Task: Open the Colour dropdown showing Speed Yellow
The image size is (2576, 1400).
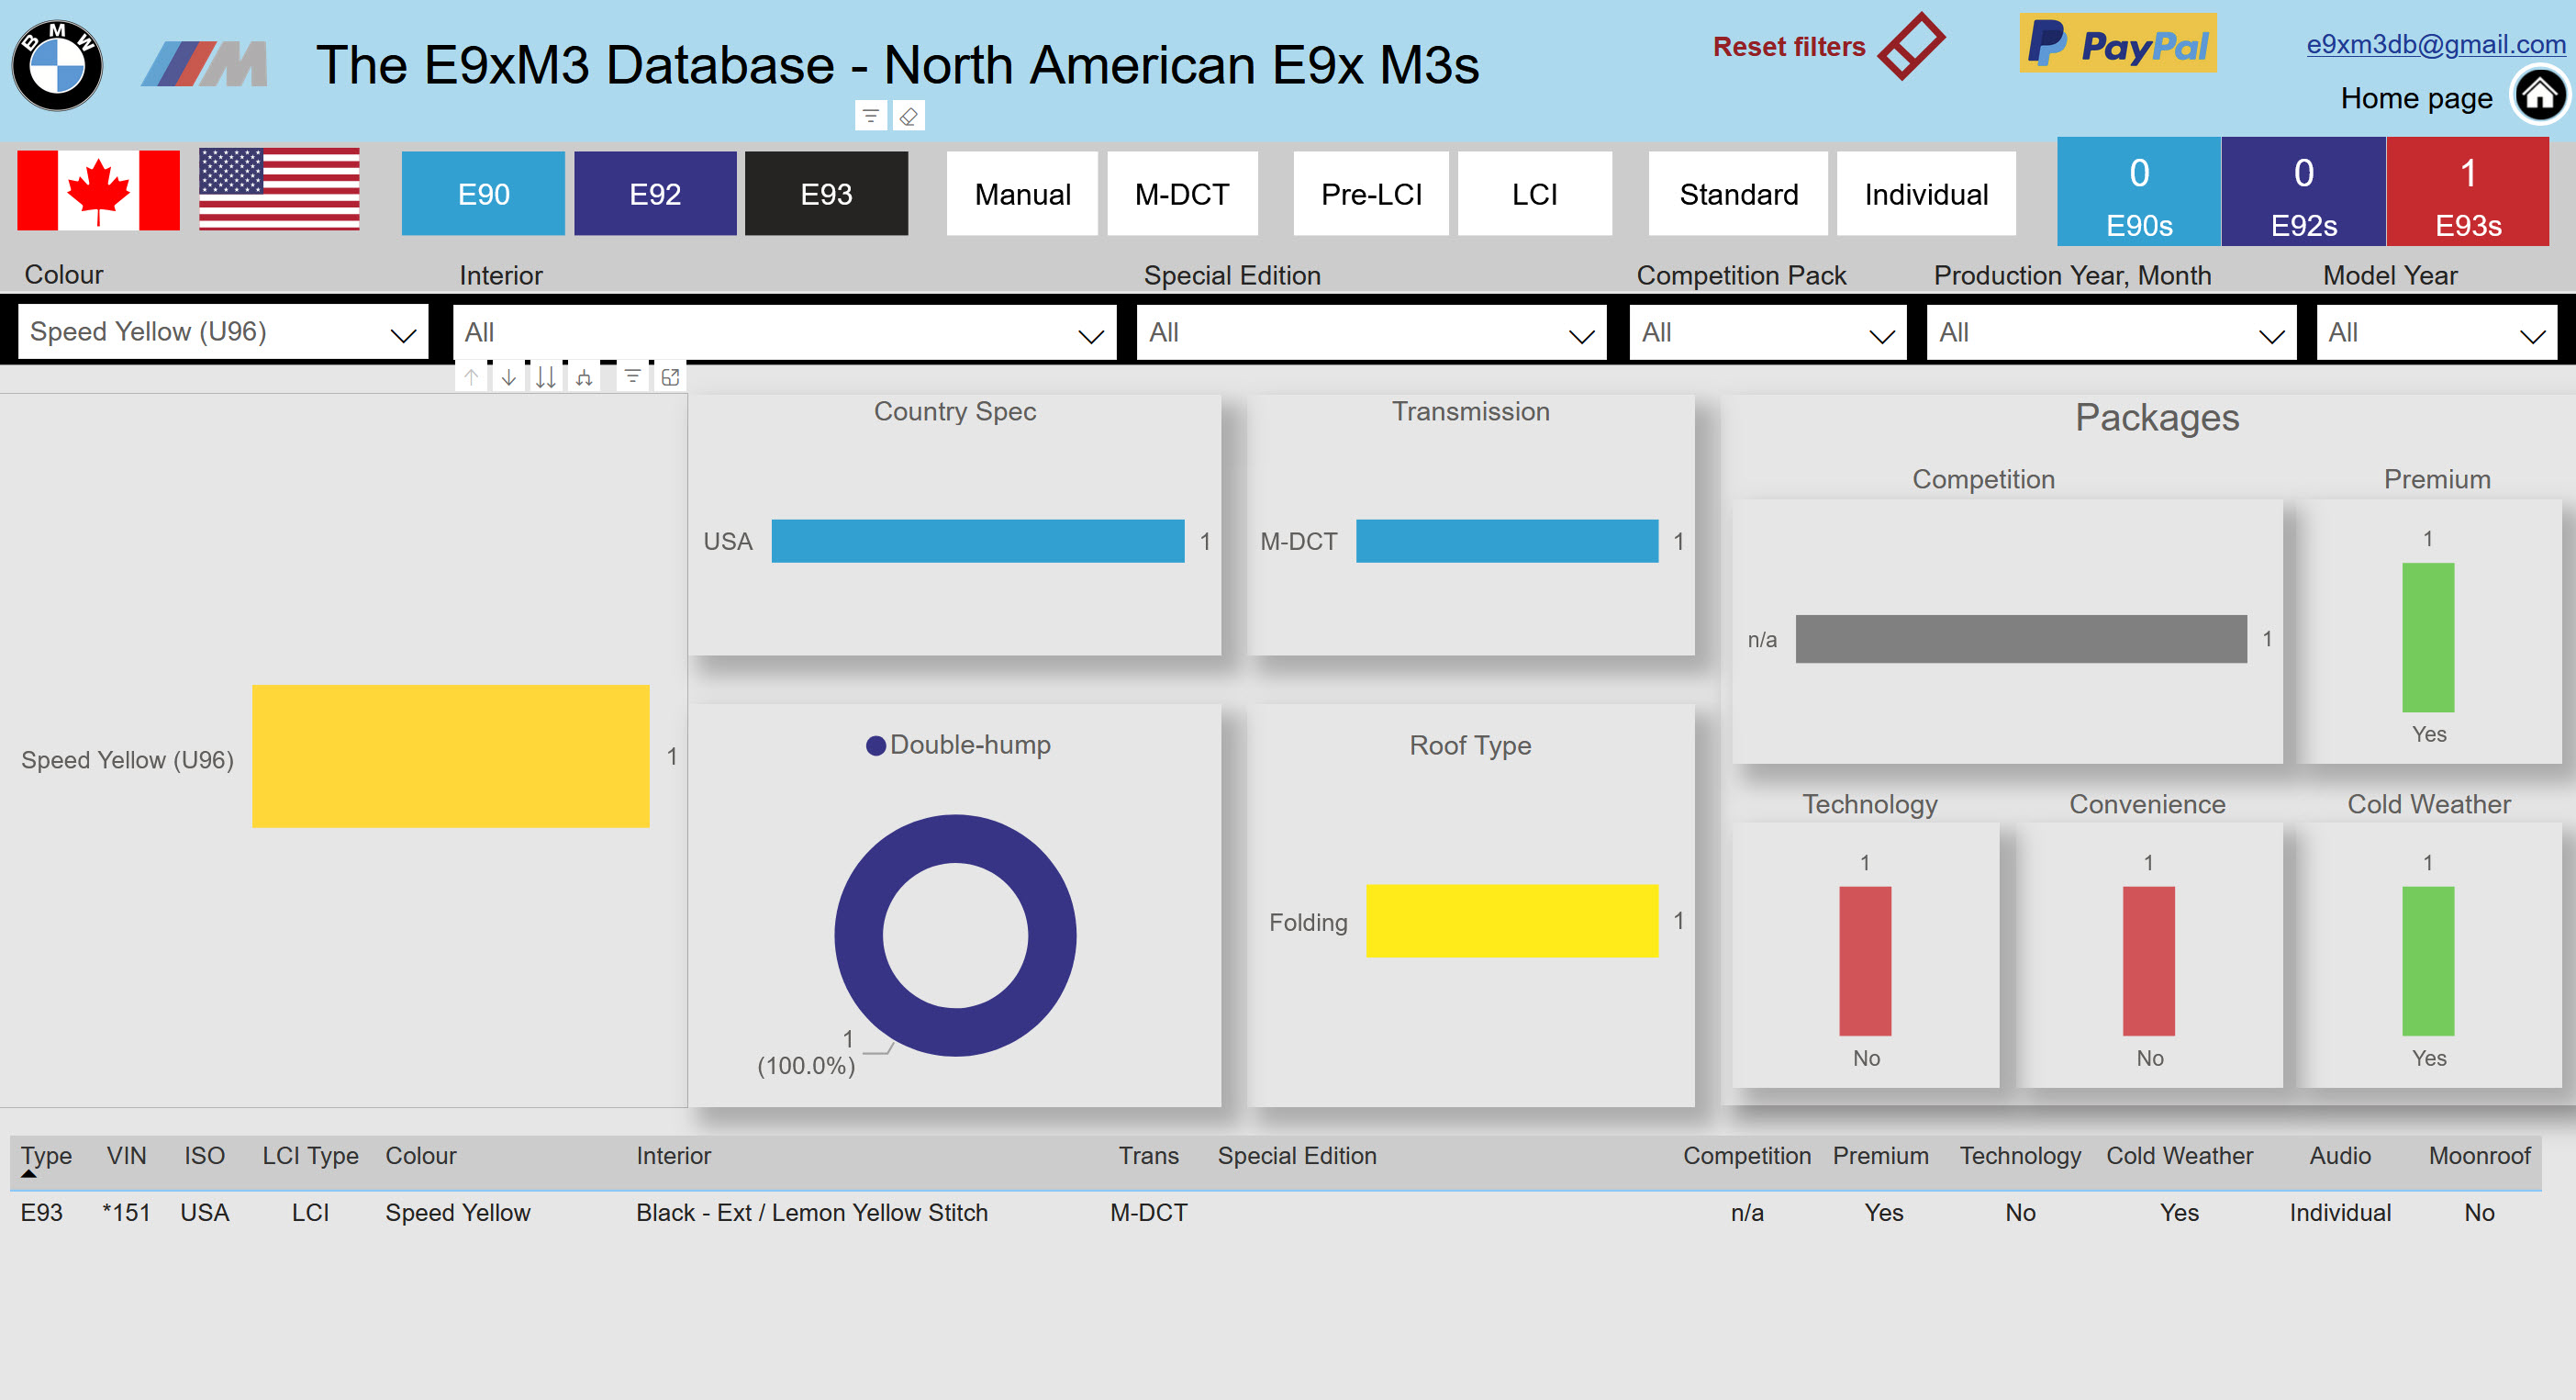Action: click(x=223, y=332)
